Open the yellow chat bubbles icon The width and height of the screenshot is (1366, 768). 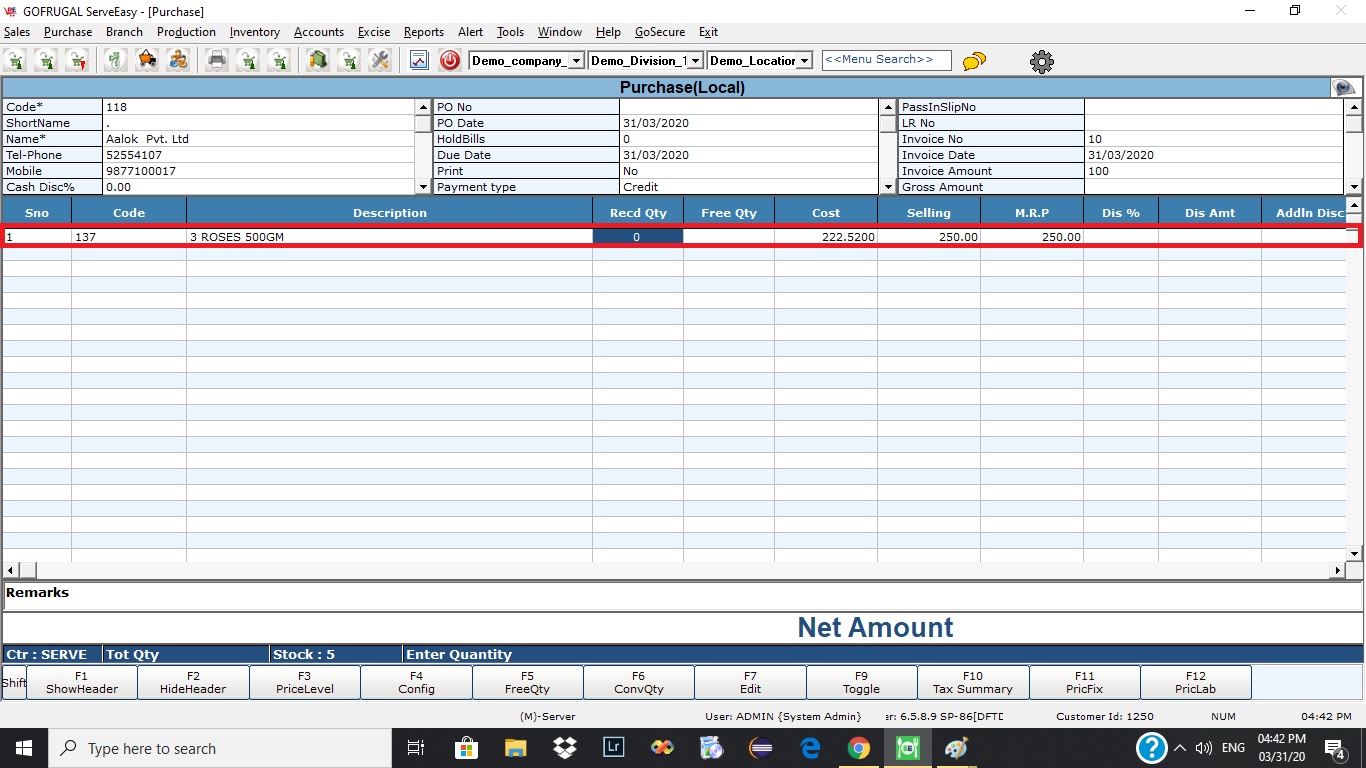[974, 61]
